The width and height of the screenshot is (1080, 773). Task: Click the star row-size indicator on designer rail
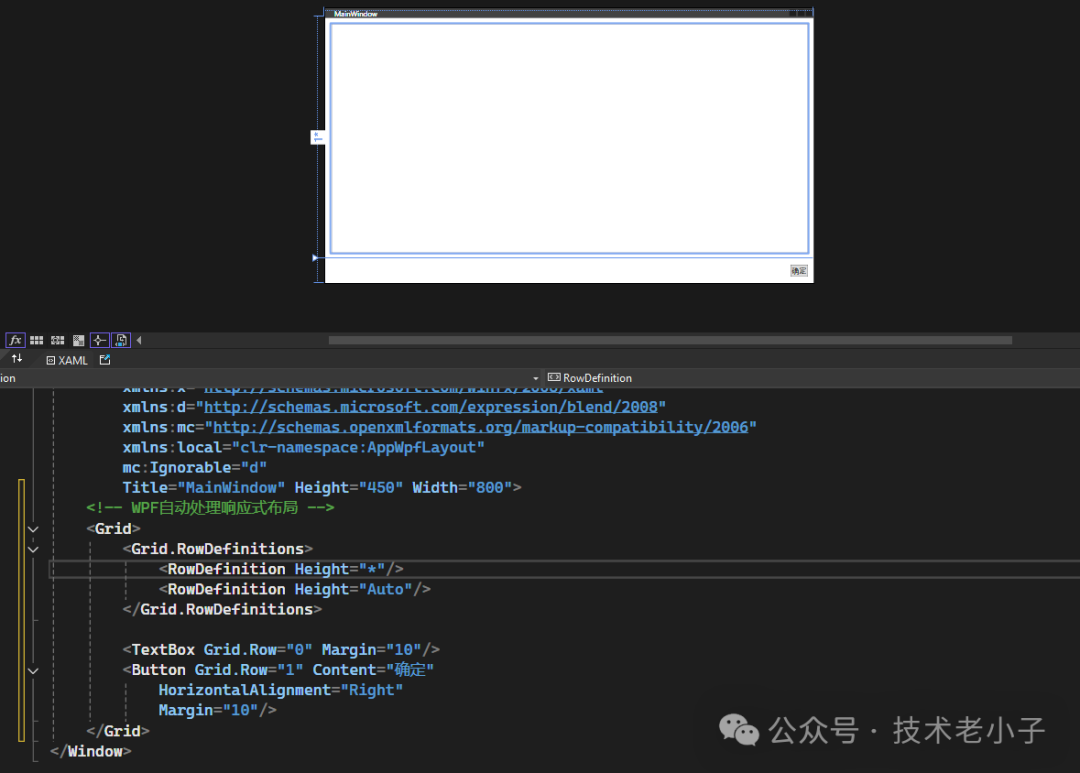[x=317, y=136]
